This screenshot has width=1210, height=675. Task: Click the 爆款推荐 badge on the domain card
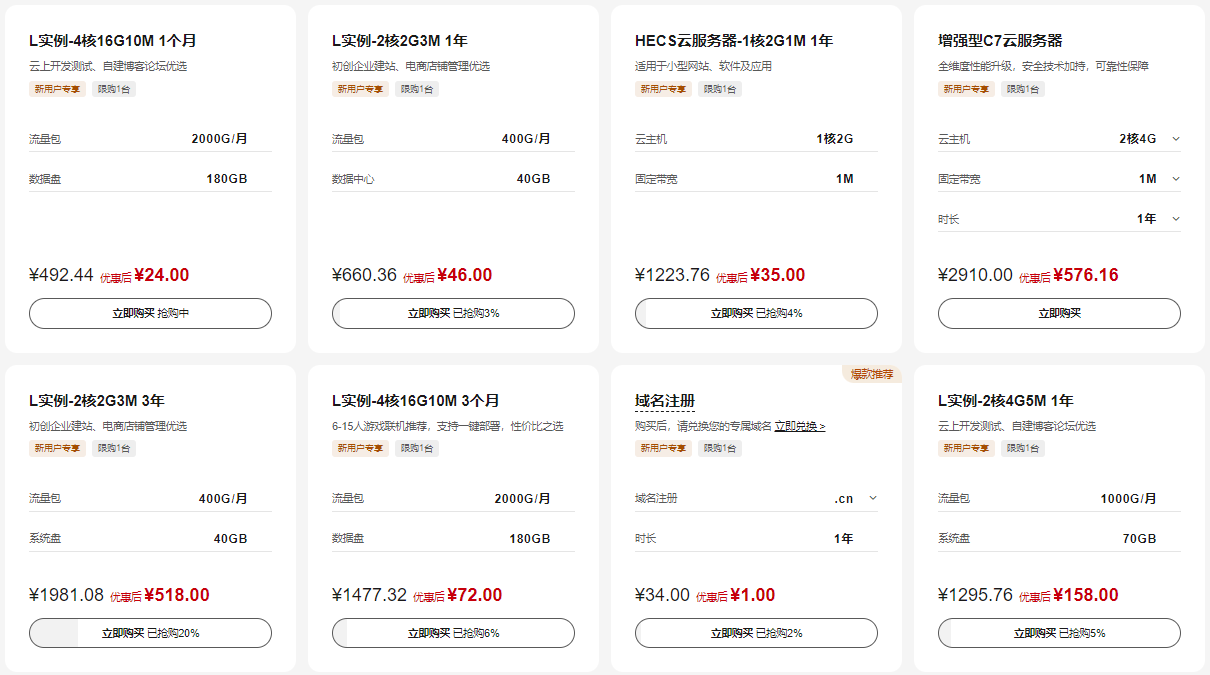pyautogui.click(x=872, y=374)
